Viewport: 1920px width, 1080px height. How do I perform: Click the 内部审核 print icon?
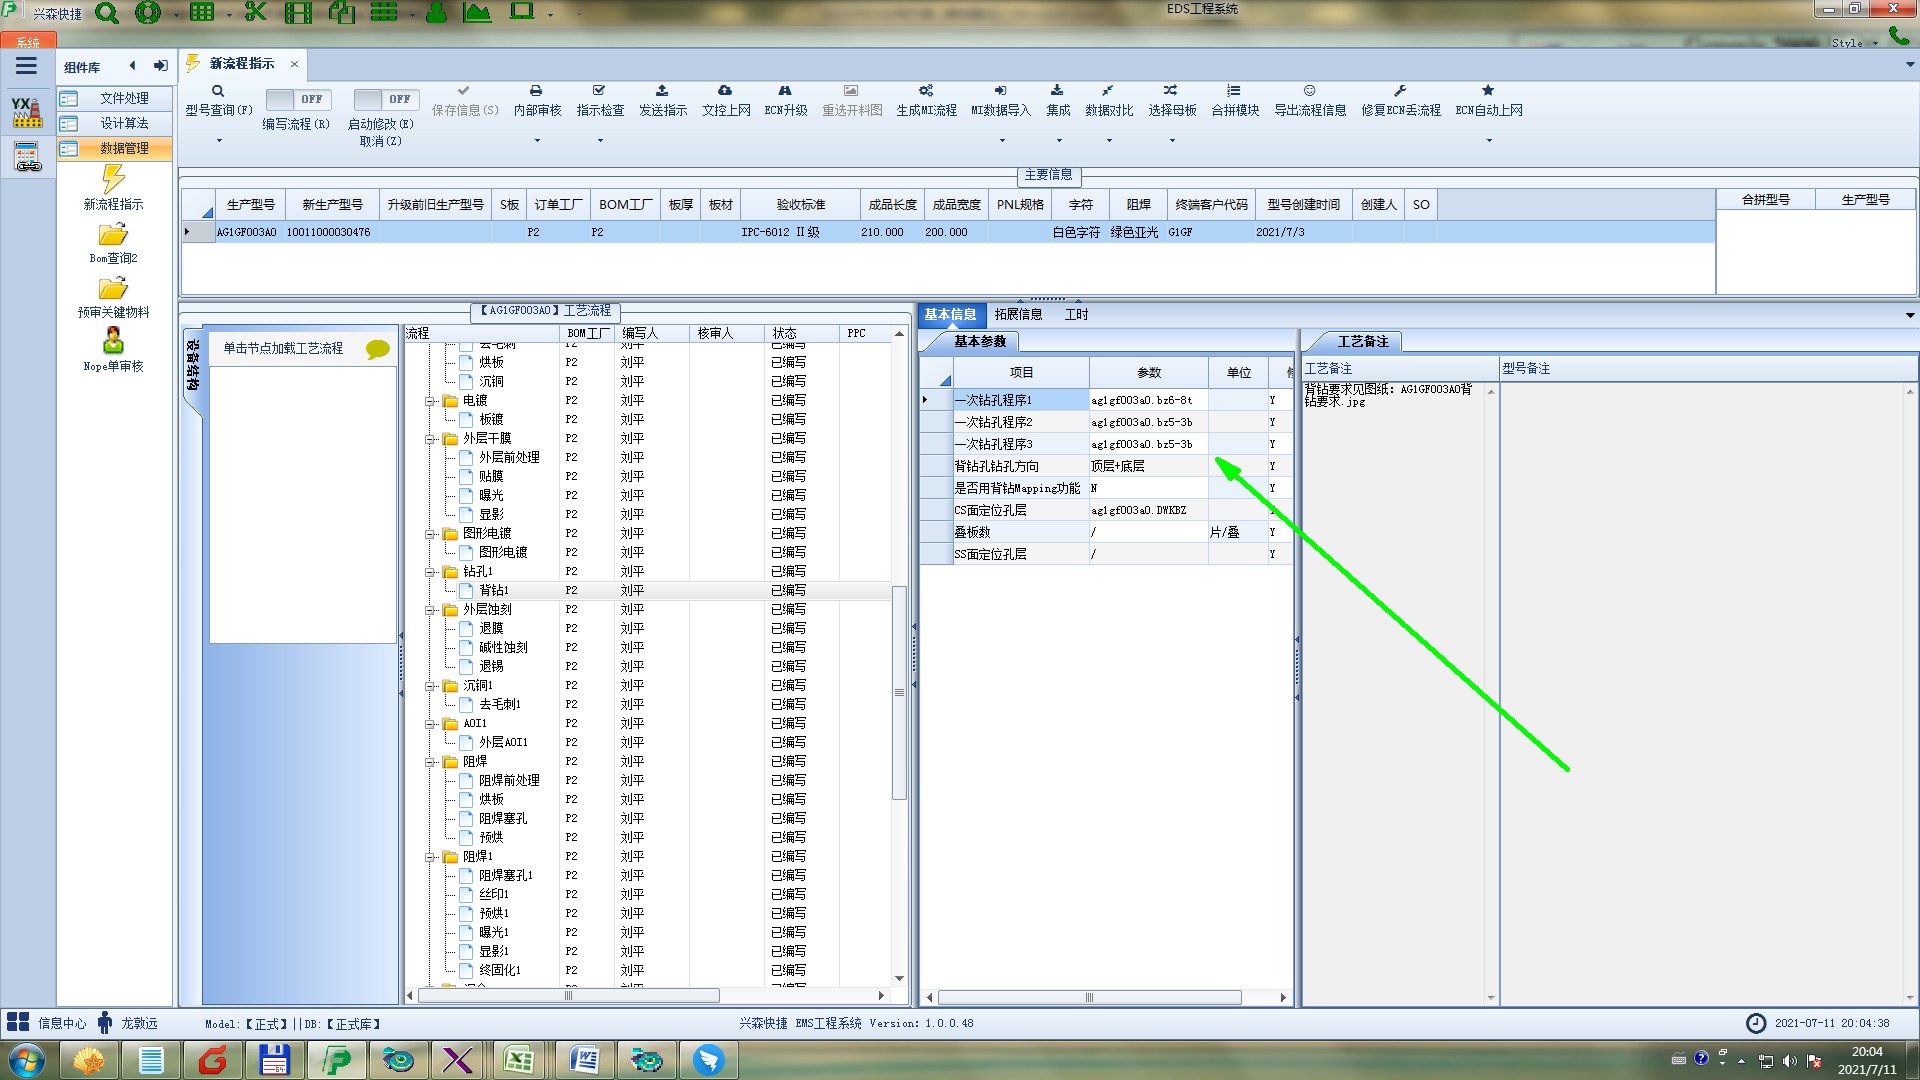coord(536,91)
